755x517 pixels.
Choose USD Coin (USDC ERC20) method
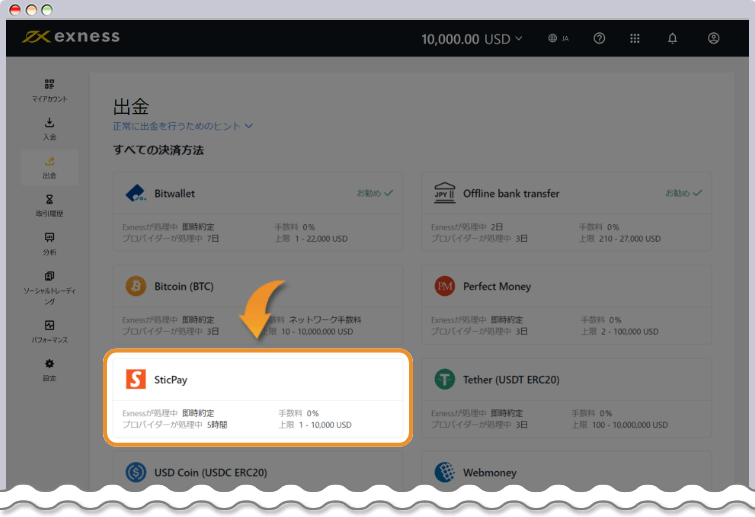coord(258,472)
